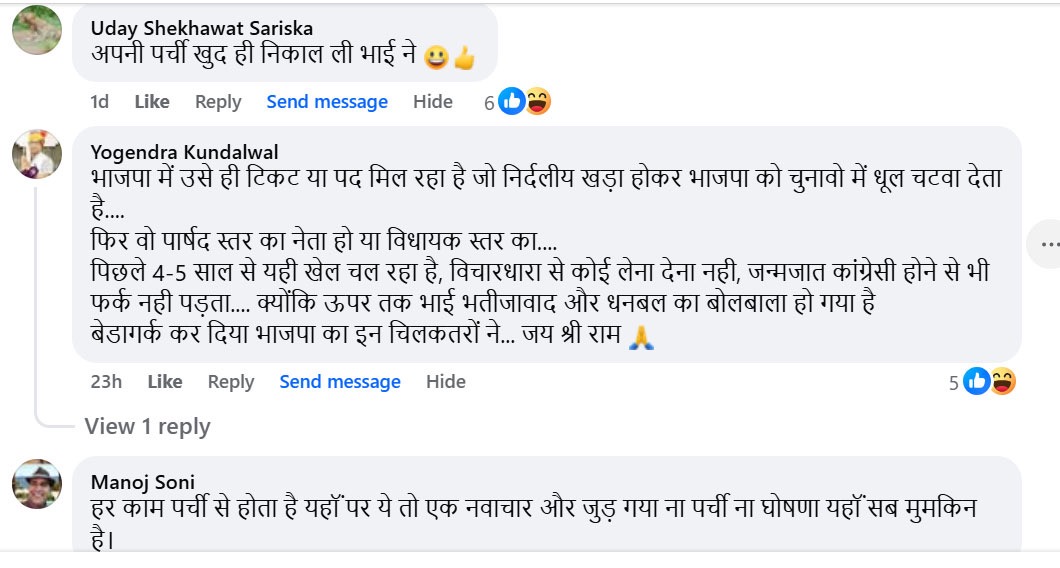Click Uday Shekhawat Sariska's profile picture

tap(37, 30)
